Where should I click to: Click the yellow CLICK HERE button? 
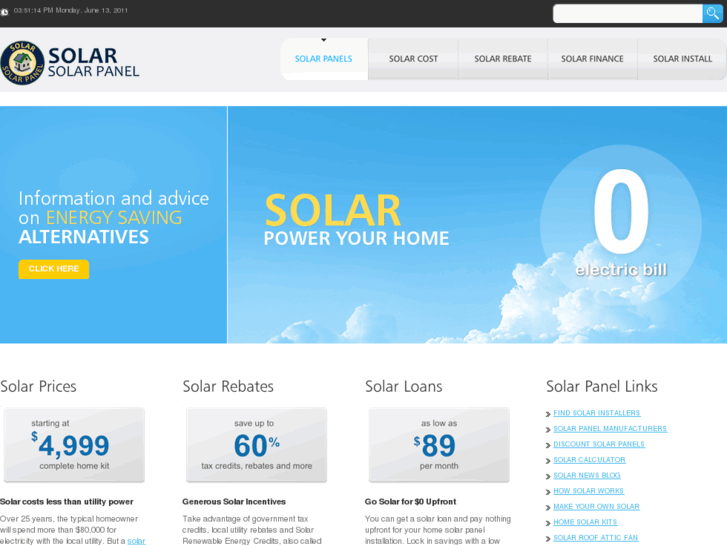click(x=54, y=269)
